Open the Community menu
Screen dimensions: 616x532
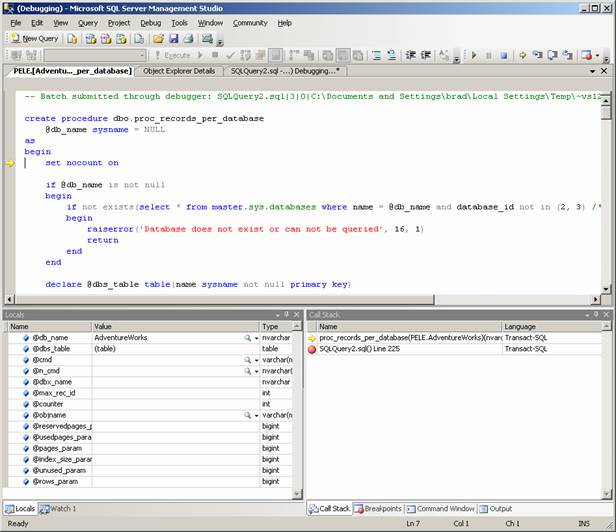tap(250, 22)
